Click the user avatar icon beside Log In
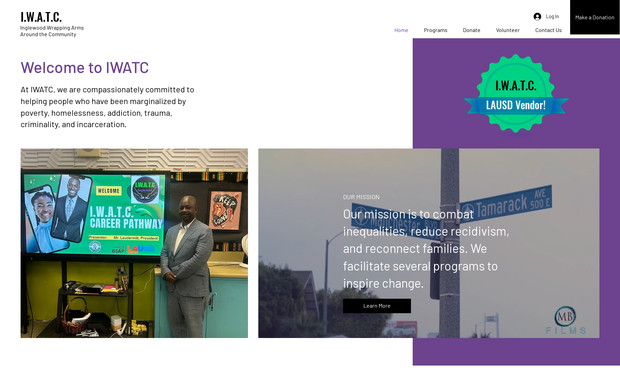 pyautogui.click(x=537, y=17)
